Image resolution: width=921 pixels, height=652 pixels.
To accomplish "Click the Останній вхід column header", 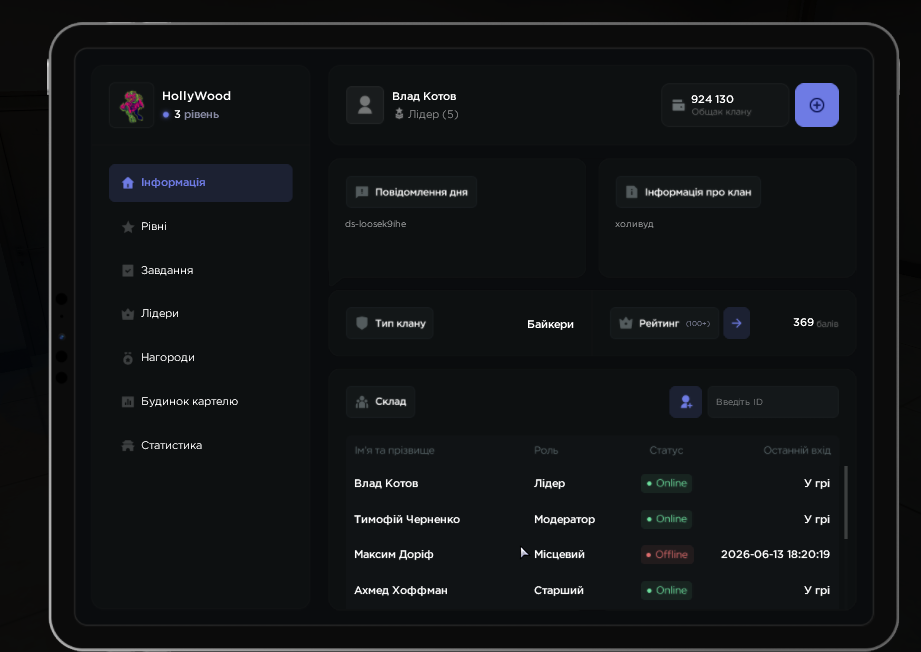I will (x=797, y=451).
